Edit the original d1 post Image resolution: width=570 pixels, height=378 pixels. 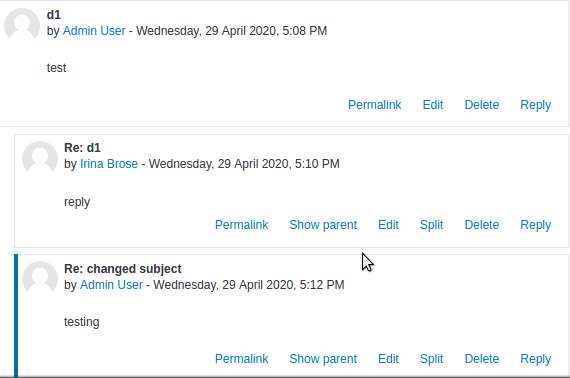pos(433,105)
